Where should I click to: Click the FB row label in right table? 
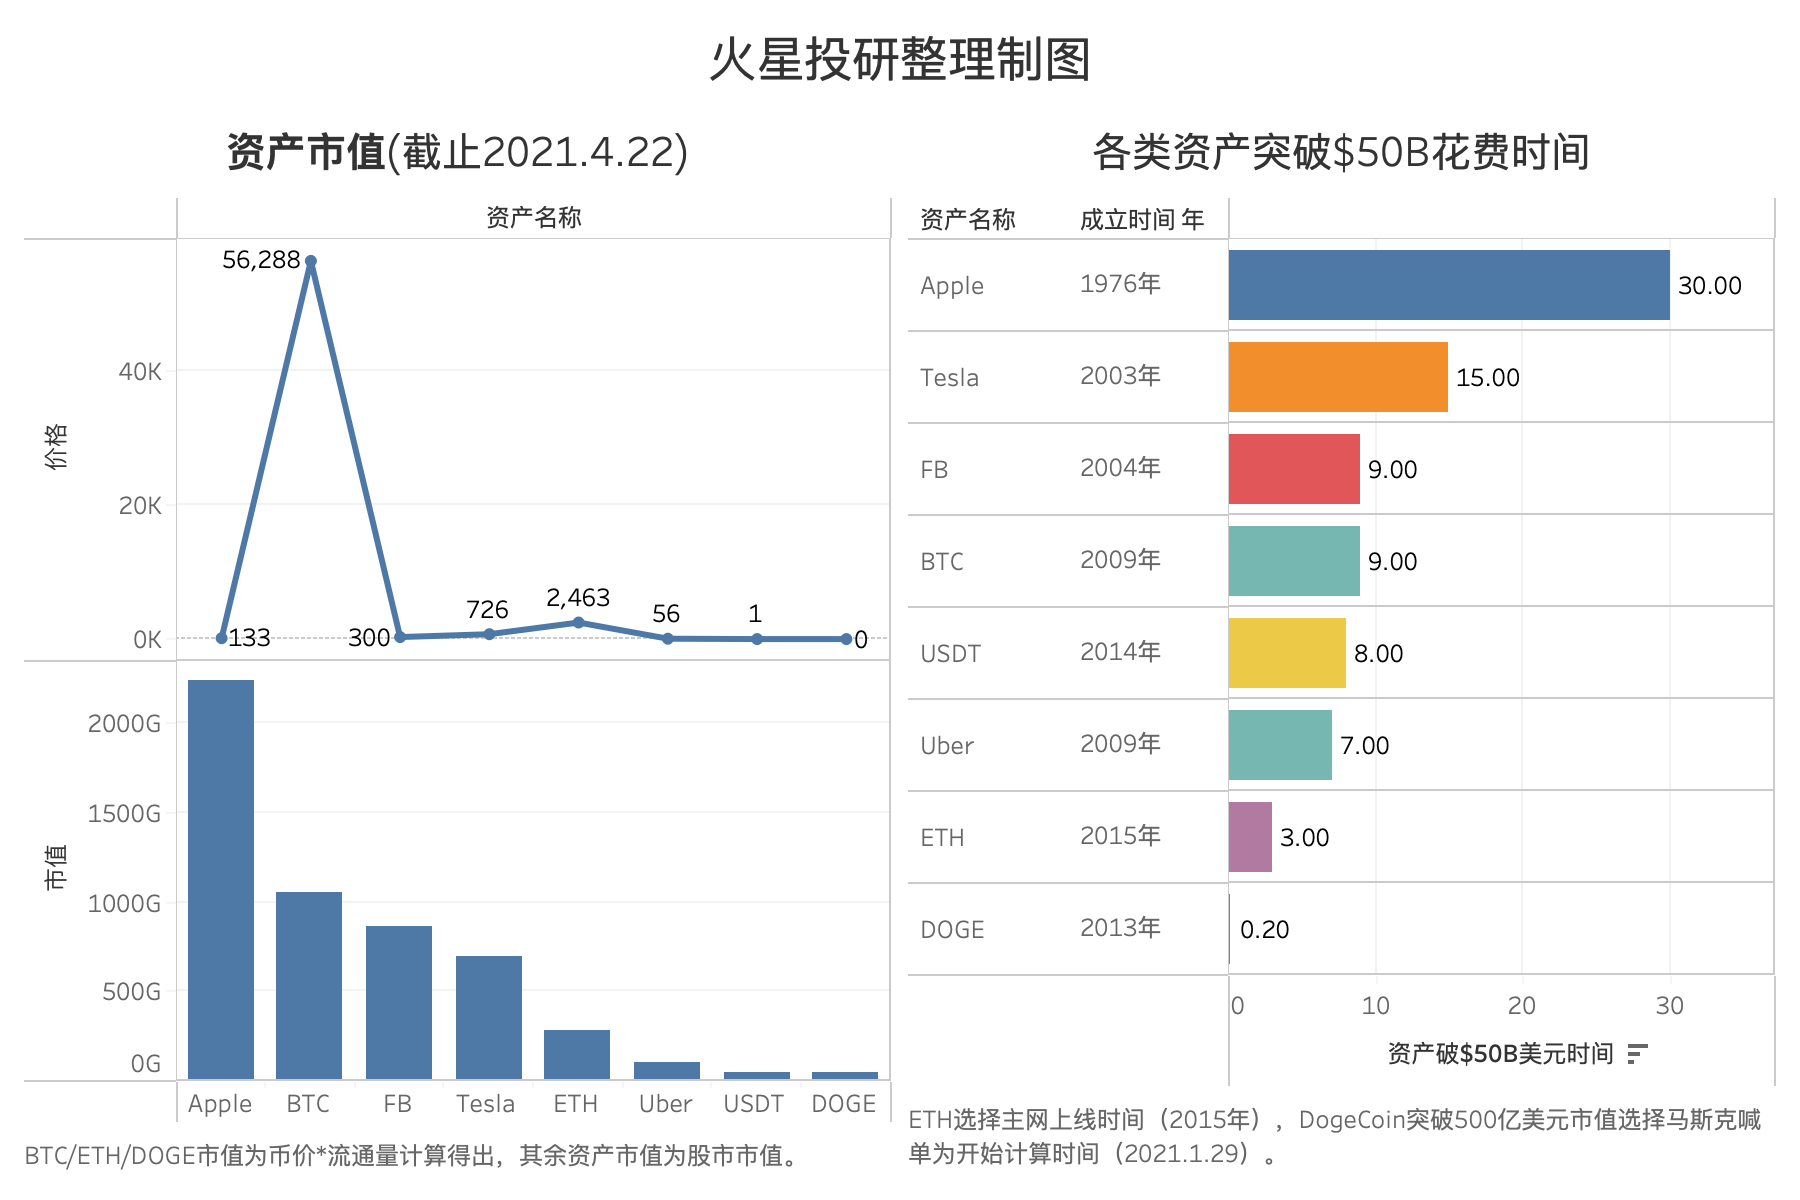coord(934,470)
